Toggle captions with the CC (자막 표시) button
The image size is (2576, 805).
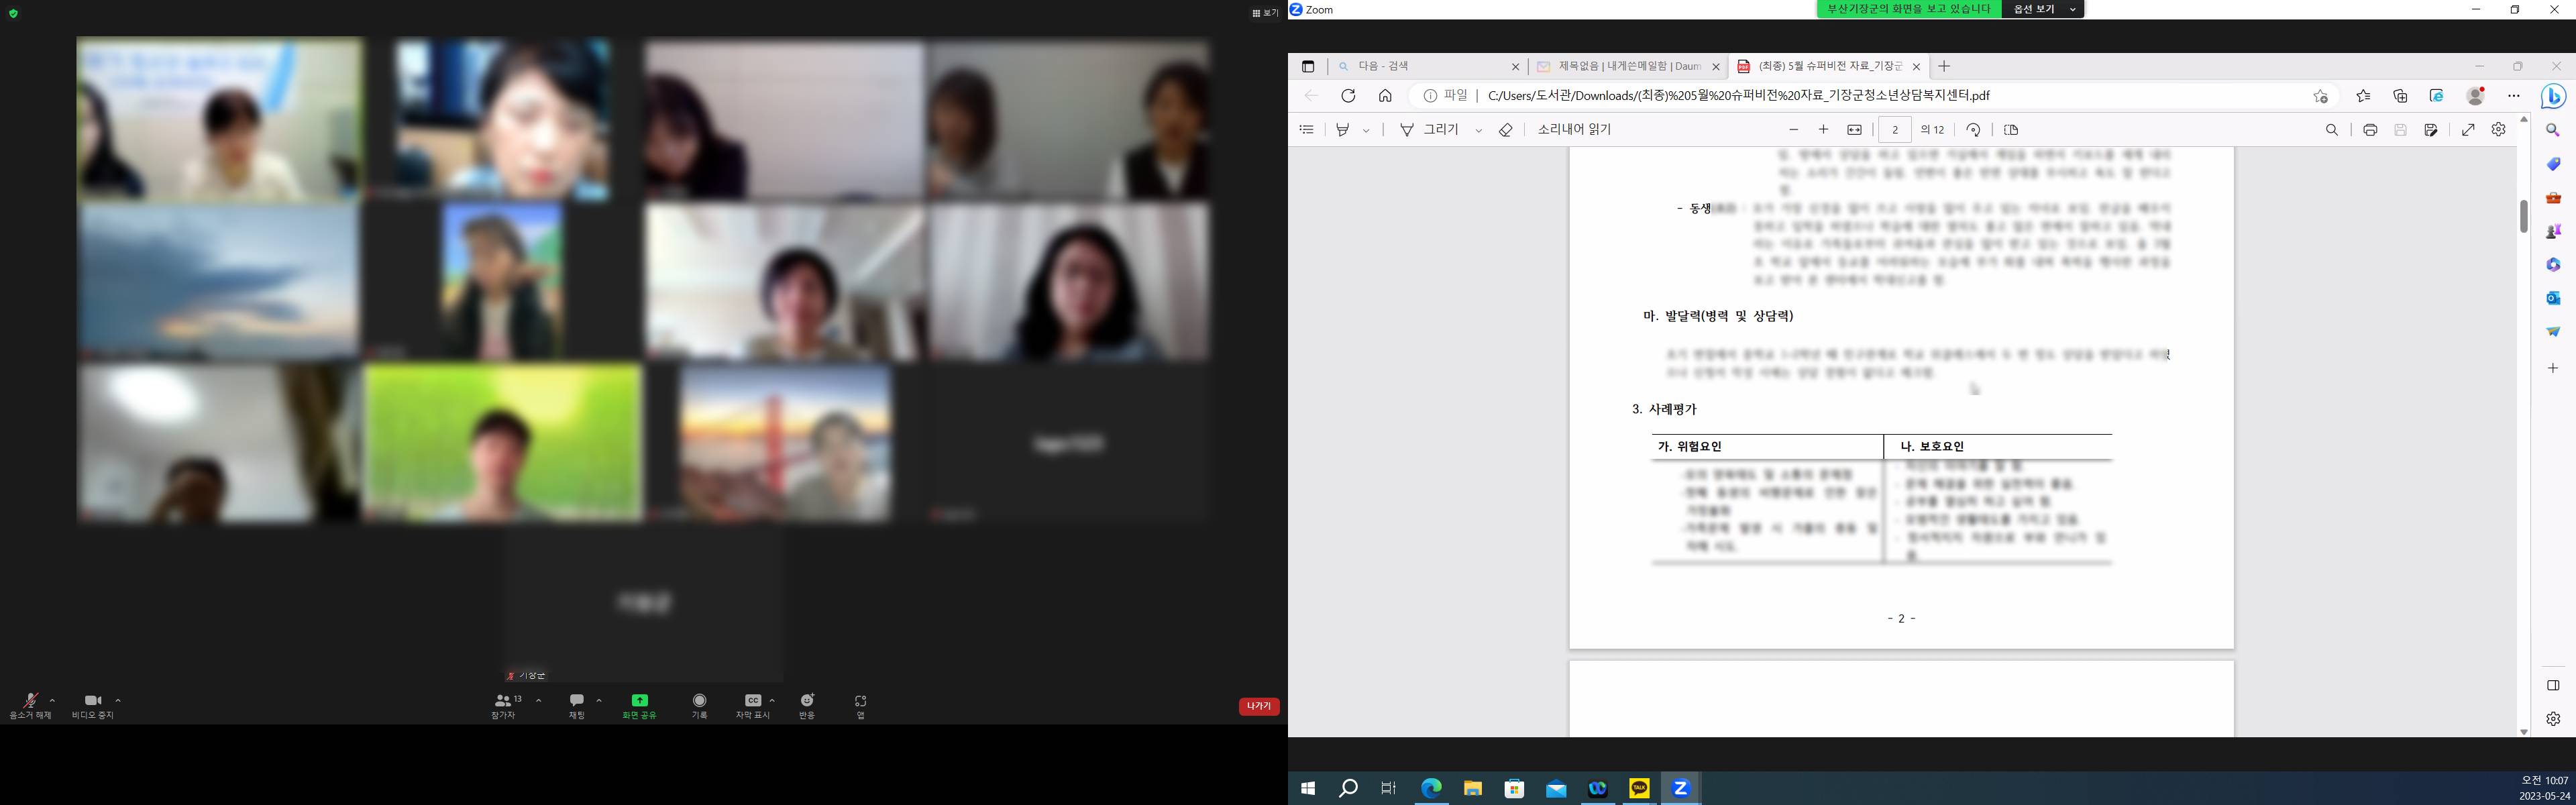coord(753,706)
